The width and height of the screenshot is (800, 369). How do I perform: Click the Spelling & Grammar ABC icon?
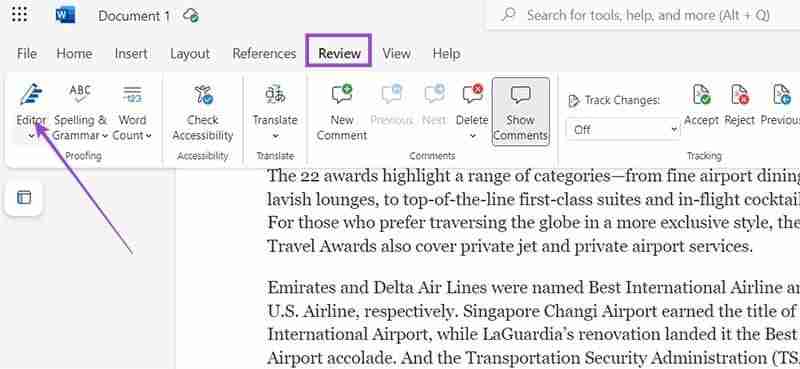(80, 94)
